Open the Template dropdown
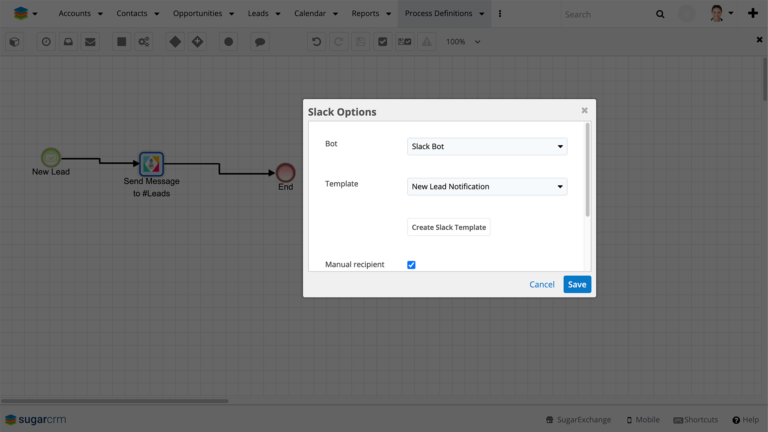This screenshot has height=432, width=768. (x=487, y=187)
